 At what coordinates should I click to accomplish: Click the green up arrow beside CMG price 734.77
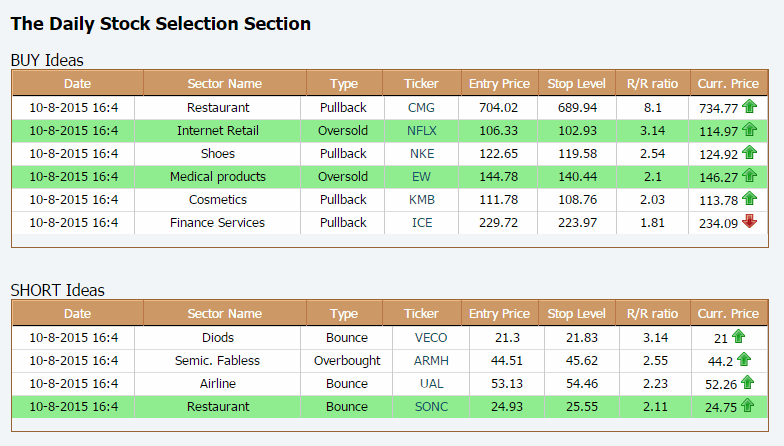coord(749,106)
